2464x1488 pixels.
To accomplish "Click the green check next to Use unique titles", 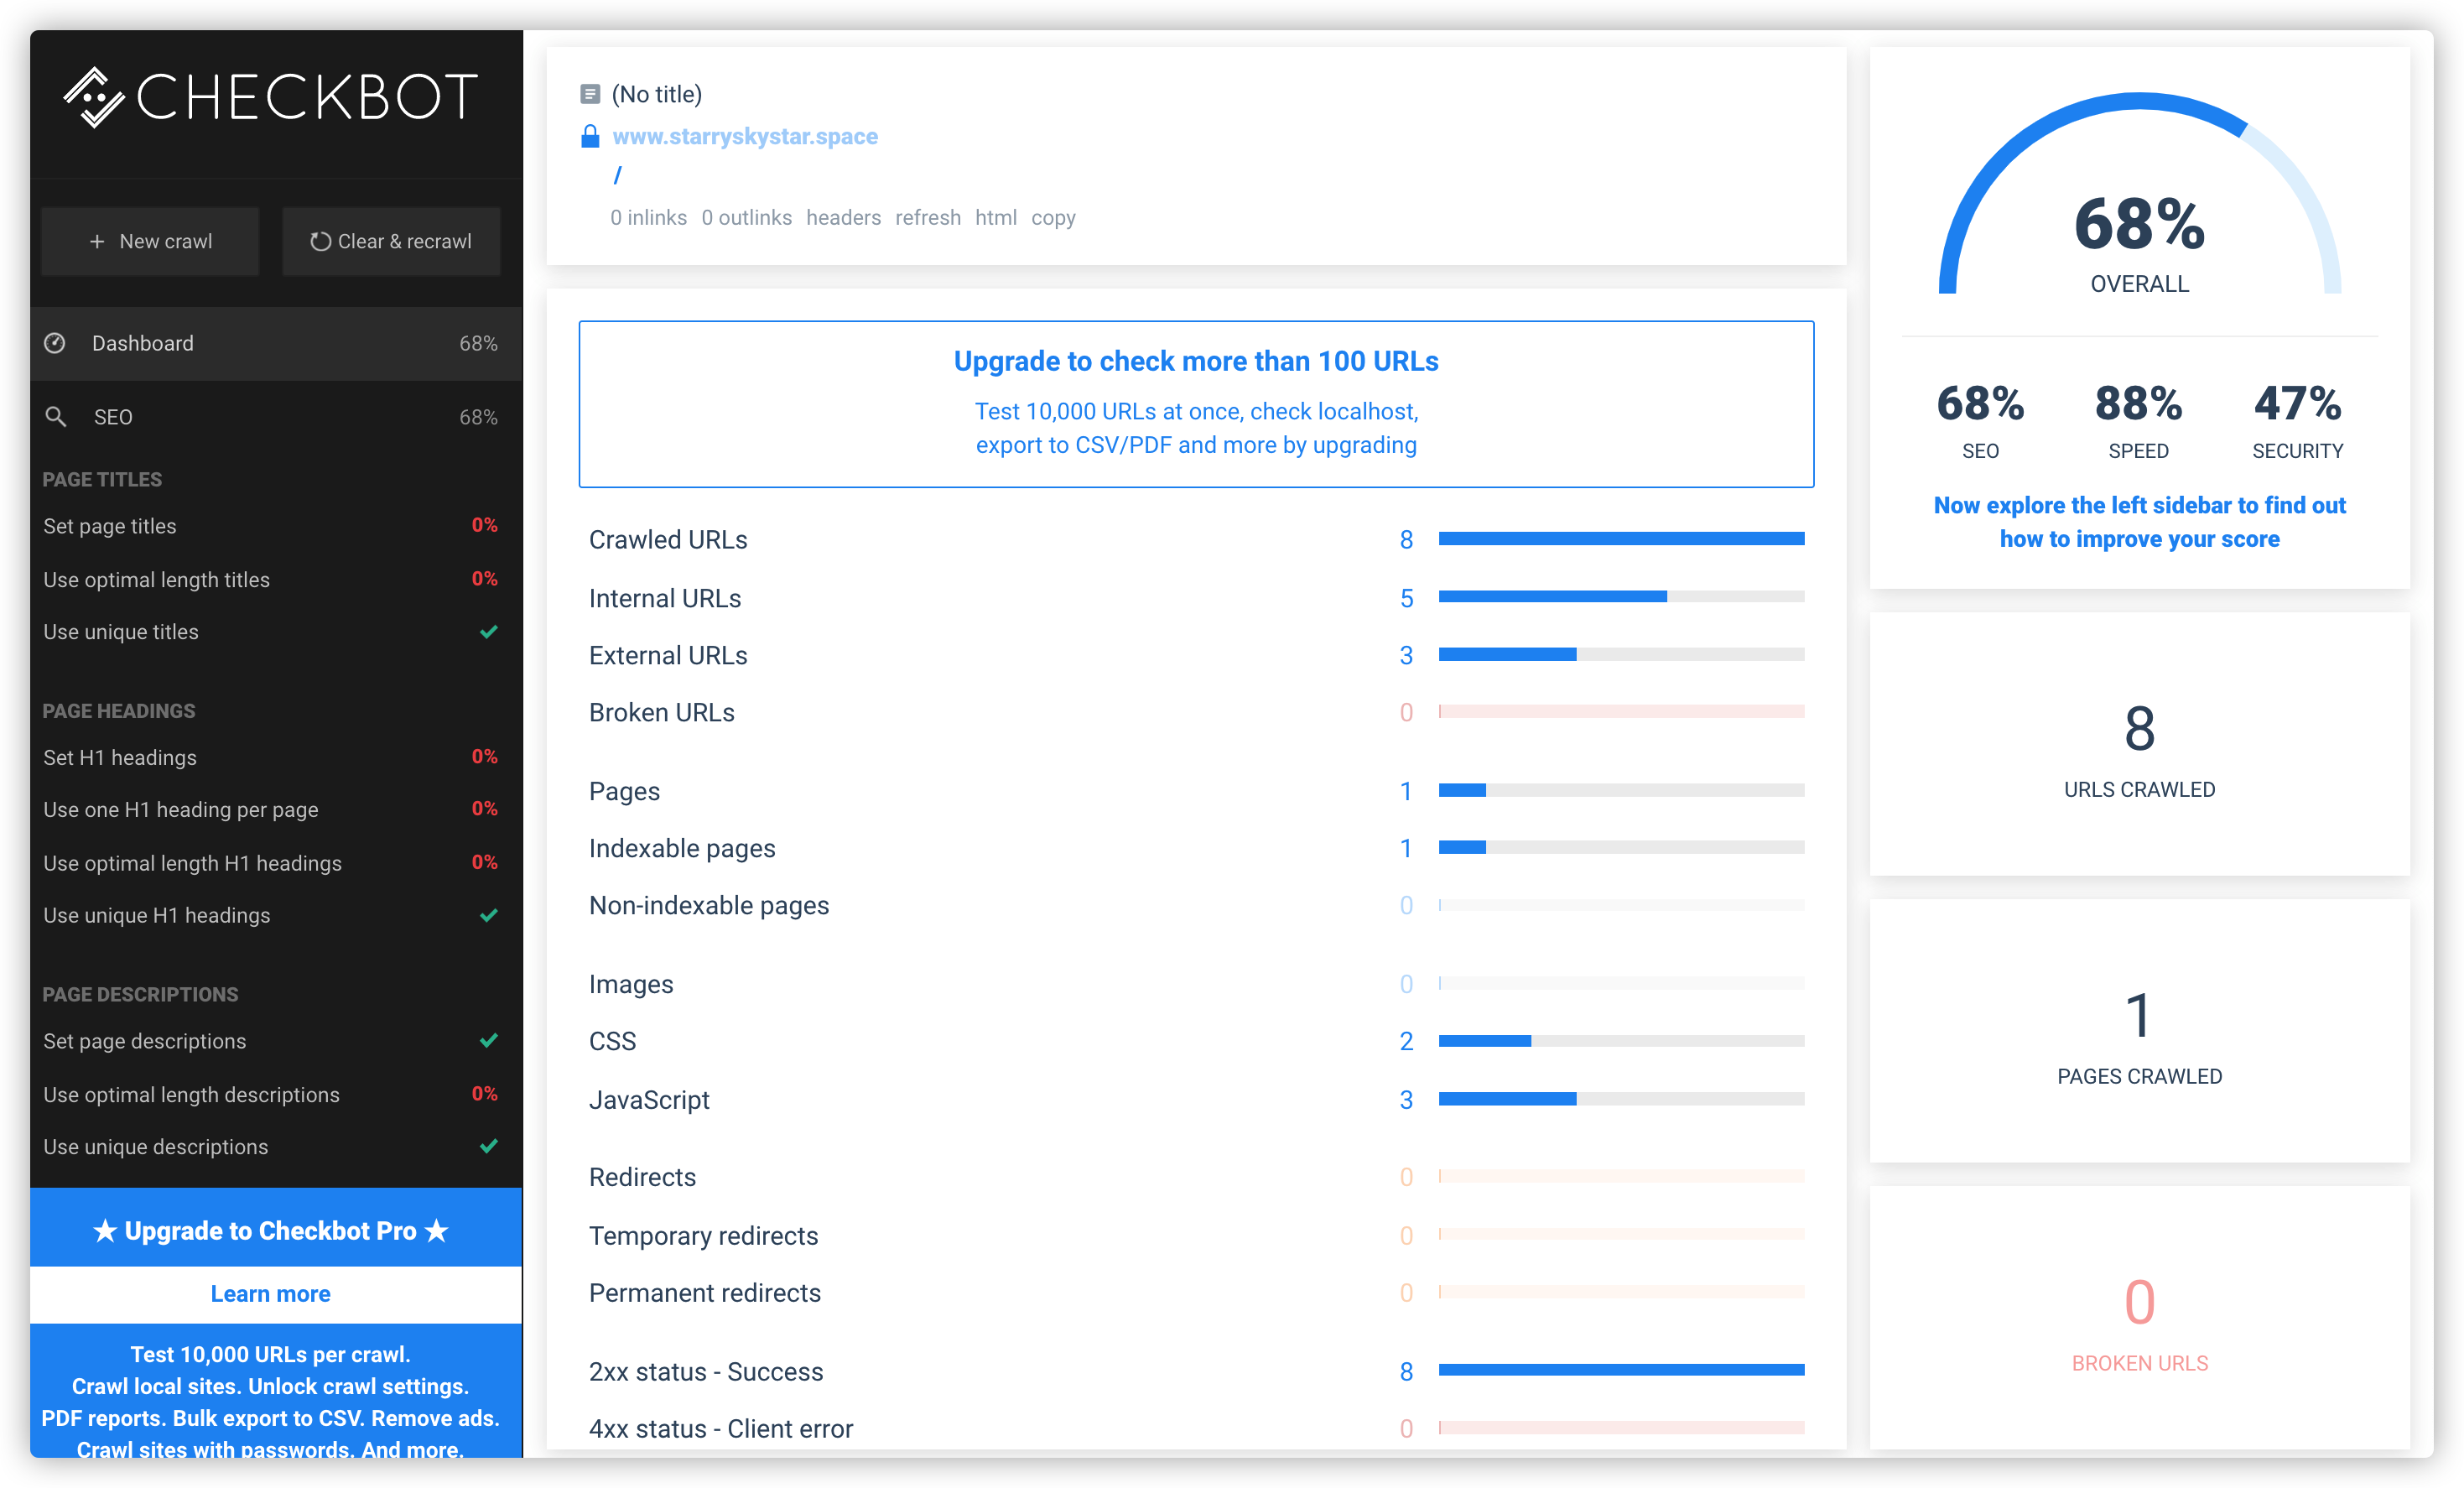I will pyautogui.click(x=489, y=631).
